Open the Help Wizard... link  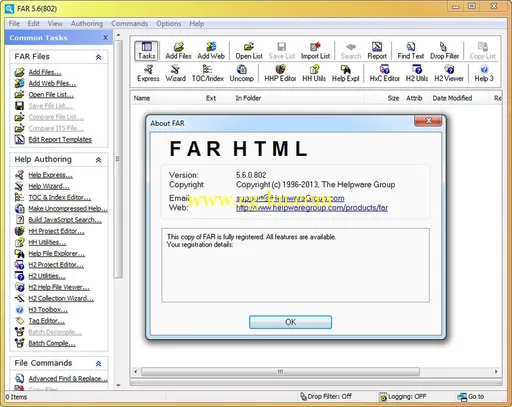[49, 186]
